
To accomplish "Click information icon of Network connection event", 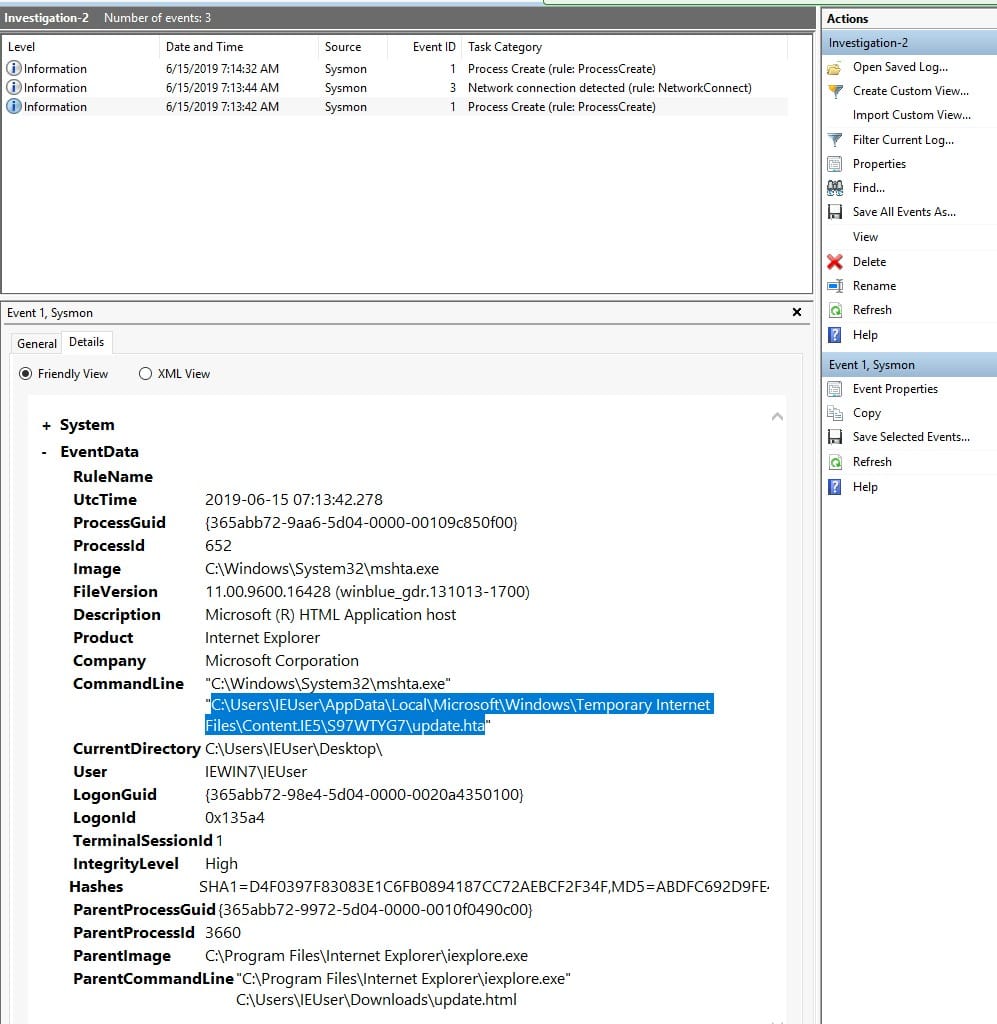I will [x=14, y=88].
